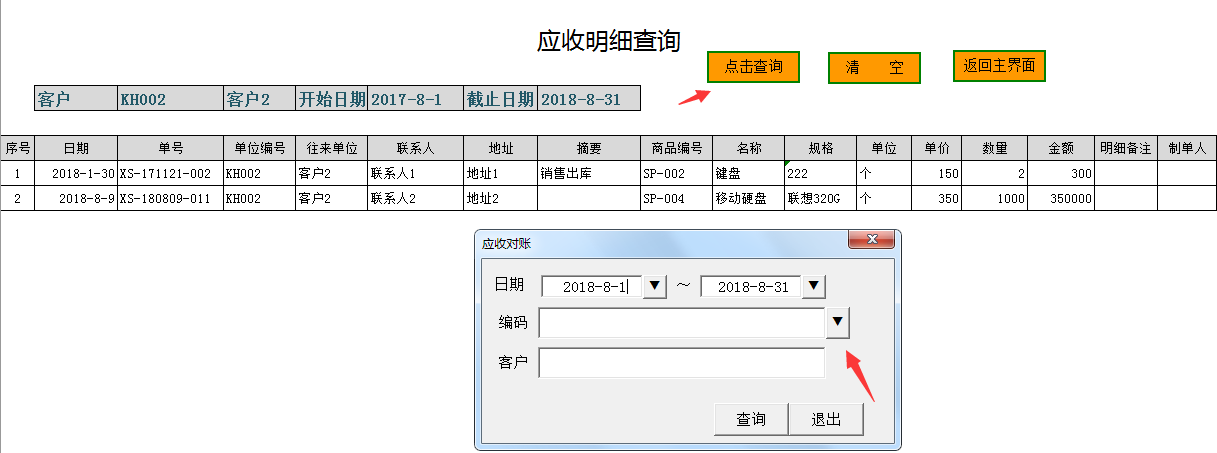Image resolution: width=1217 pixels, height=453 pixels.
Task: Click the 地址 column header
Action: pyautogui.click(x=500, y=148)
